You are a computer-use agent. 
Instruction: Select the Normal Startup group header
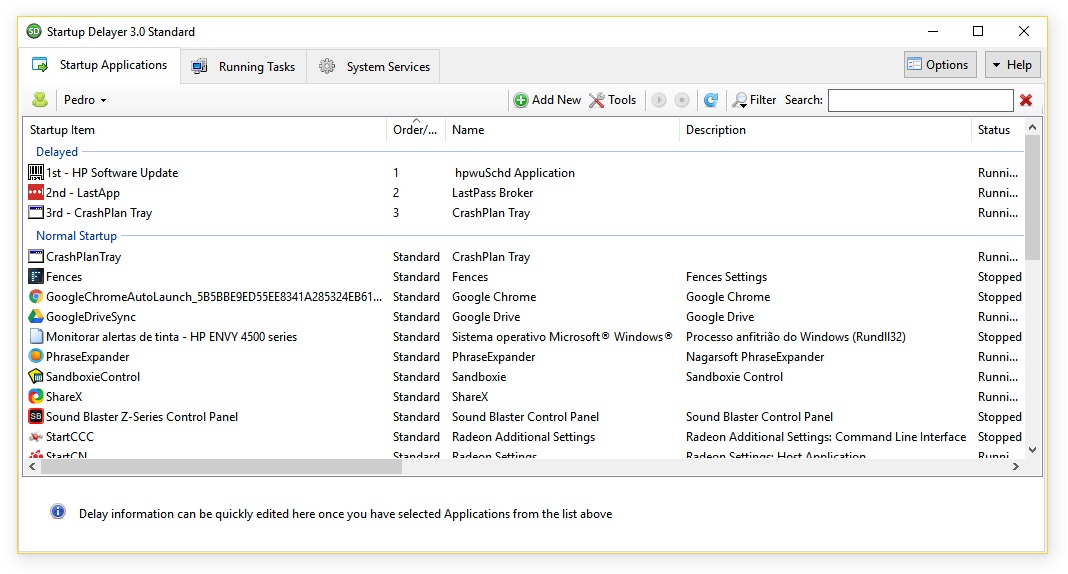[76, 236]
